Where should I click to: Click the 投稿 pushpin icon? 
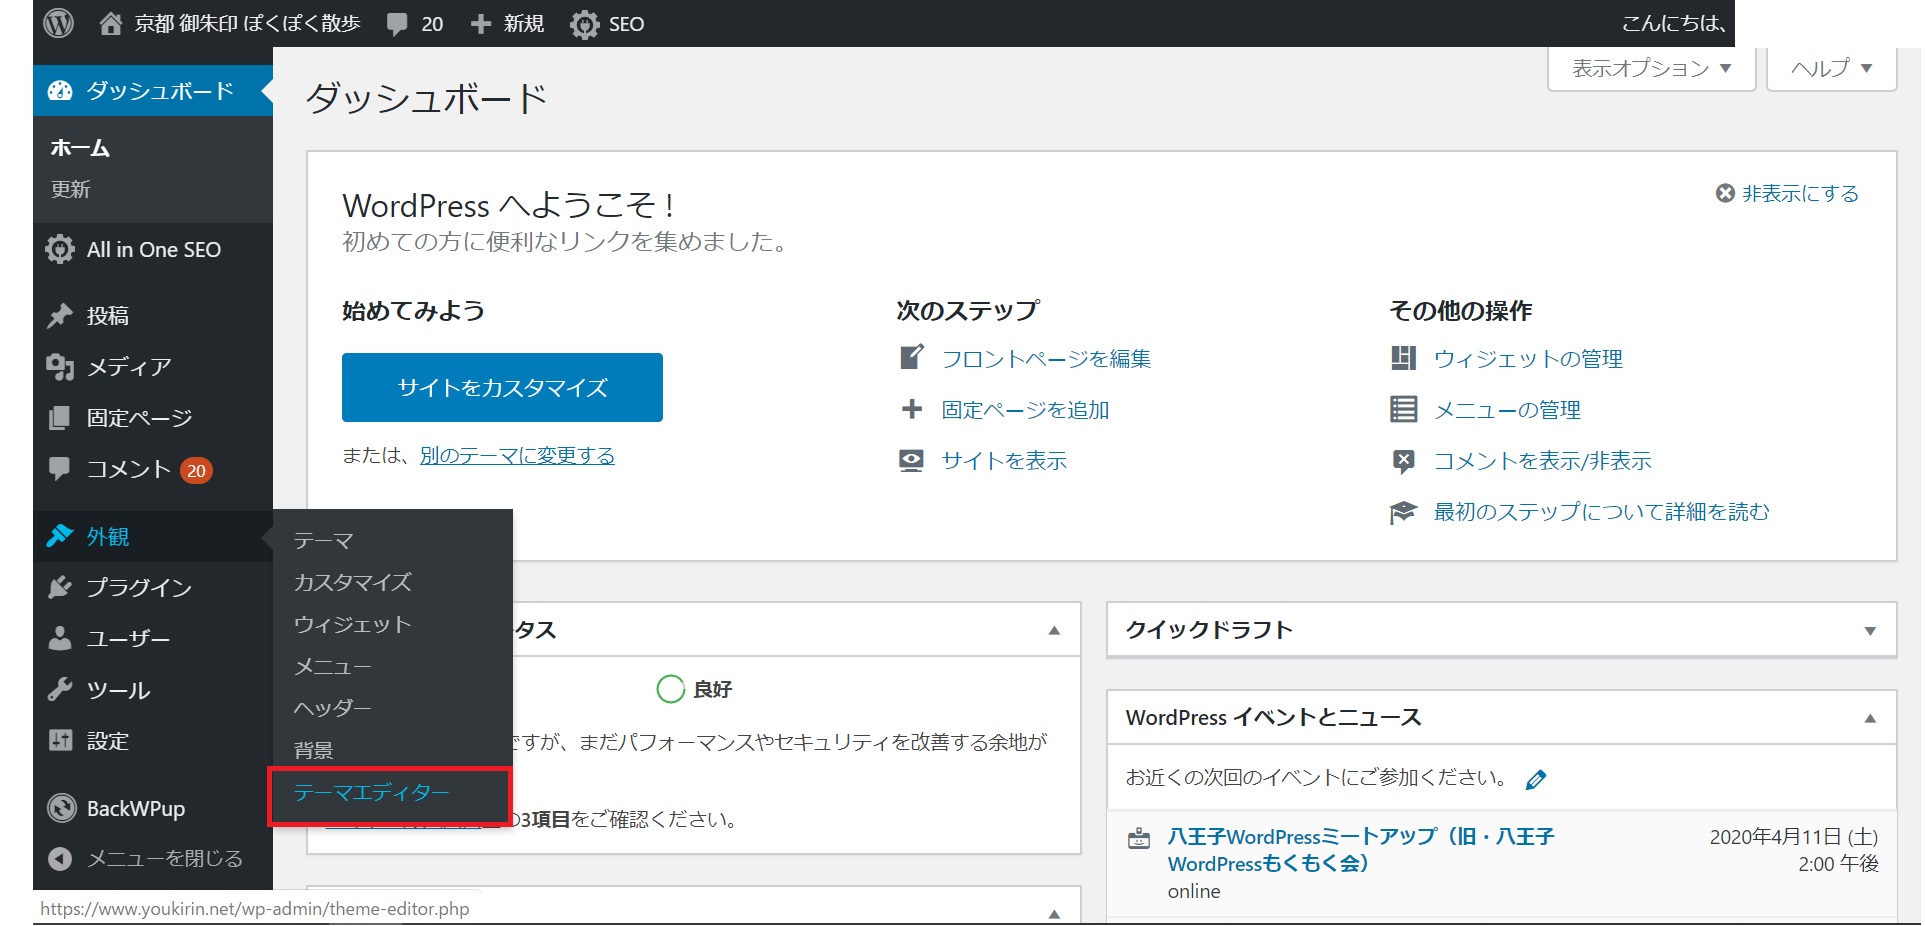[x=60, y=315]
